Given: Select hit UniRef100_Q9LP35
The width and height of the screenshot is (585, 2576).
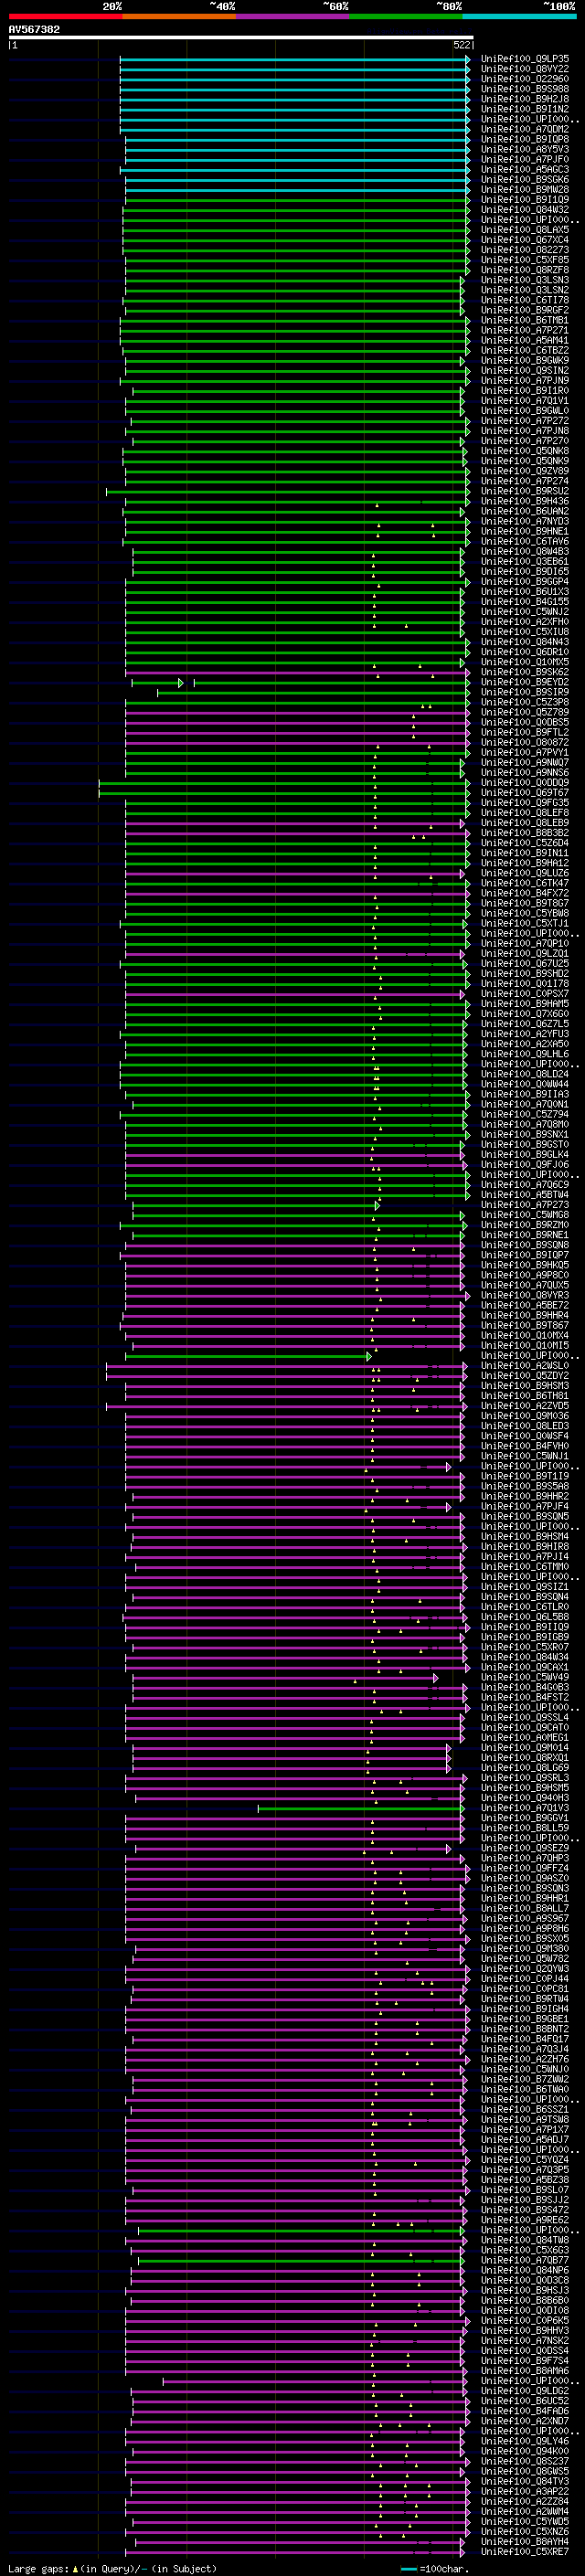Looking at the screenshot, I should click(525, 59).
